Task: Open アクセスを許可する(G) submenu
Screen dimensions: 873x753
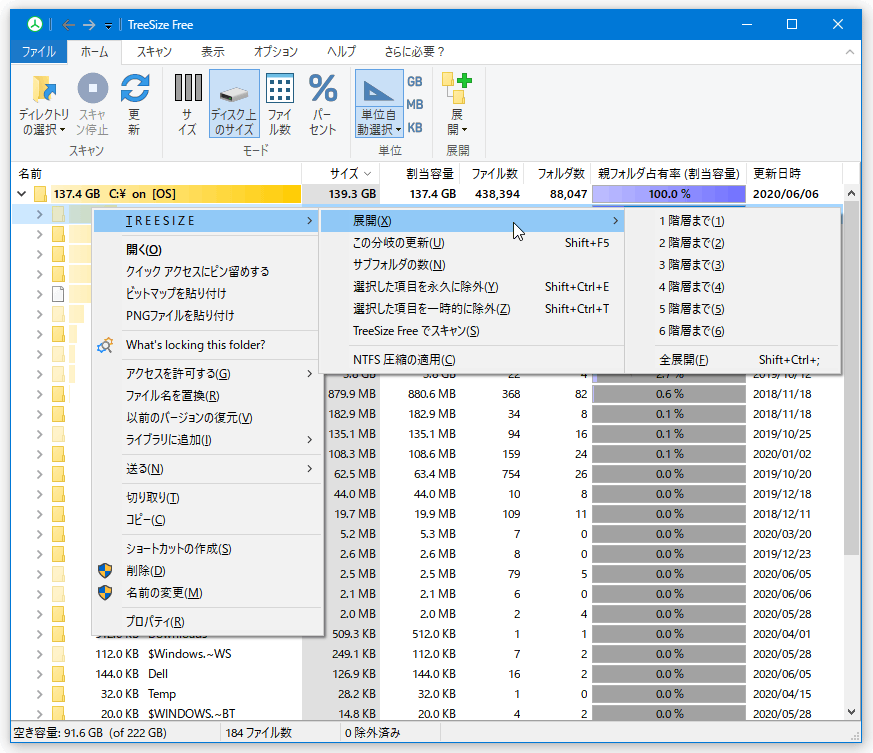Action: 206,374
